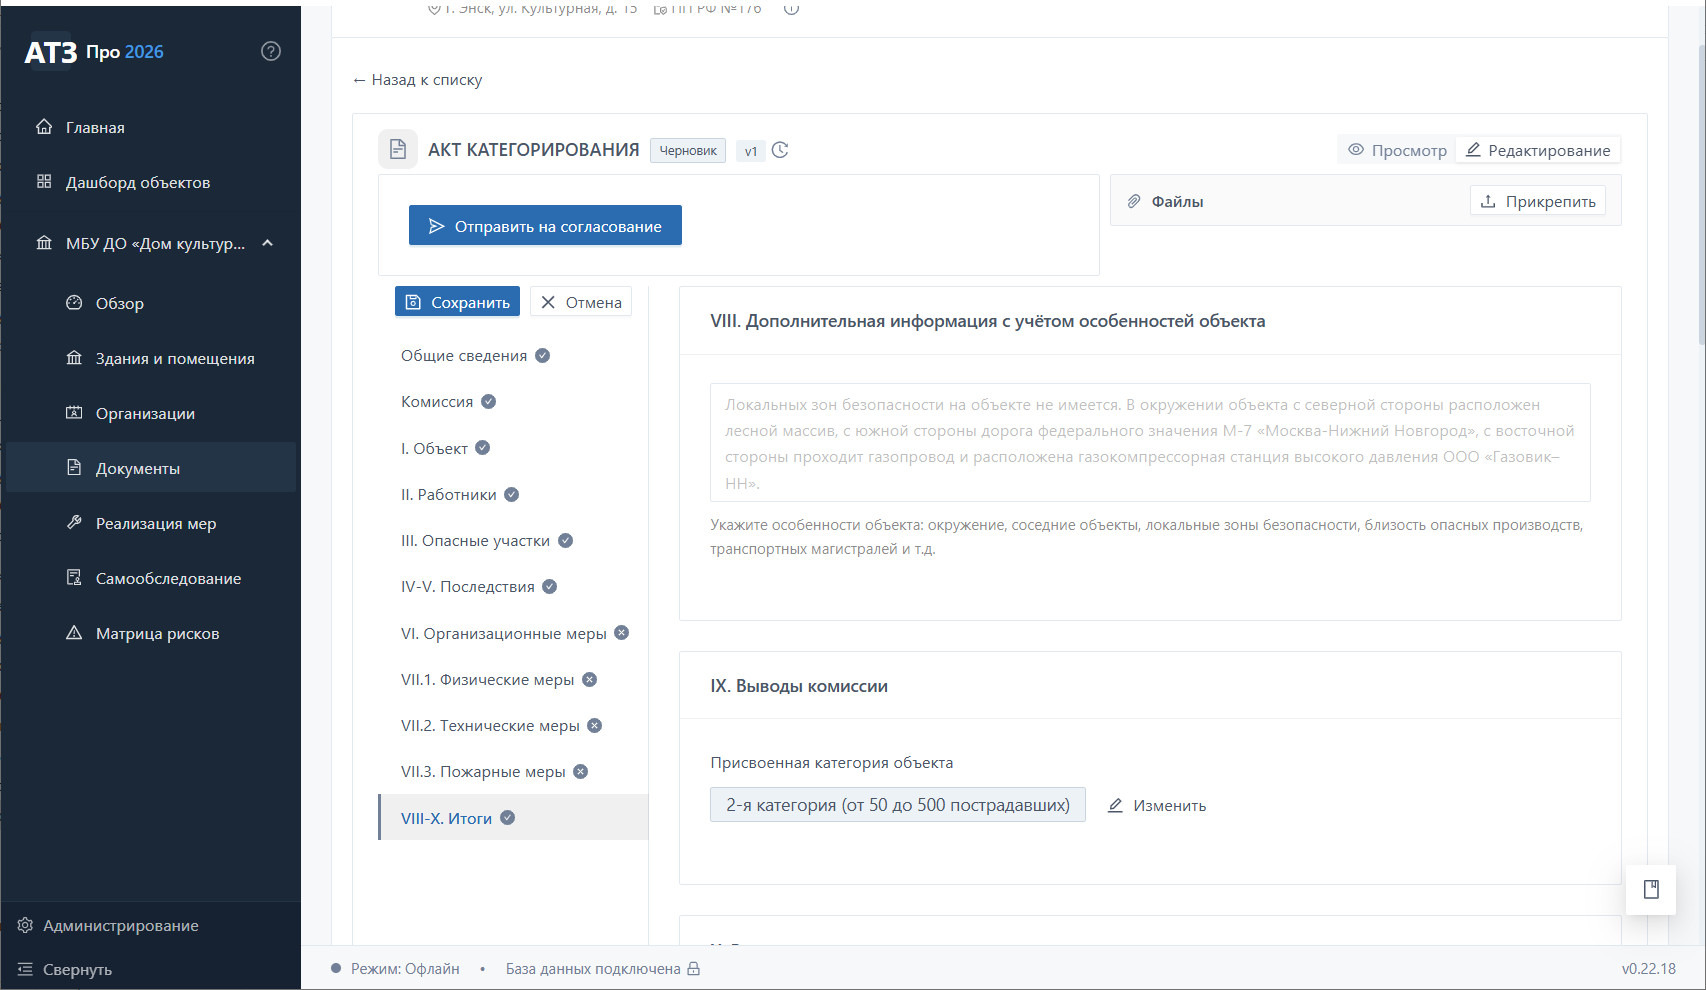Click the v1 version badge
The height and width of the screenshot is (990, 1706).
tap(751, 151)
